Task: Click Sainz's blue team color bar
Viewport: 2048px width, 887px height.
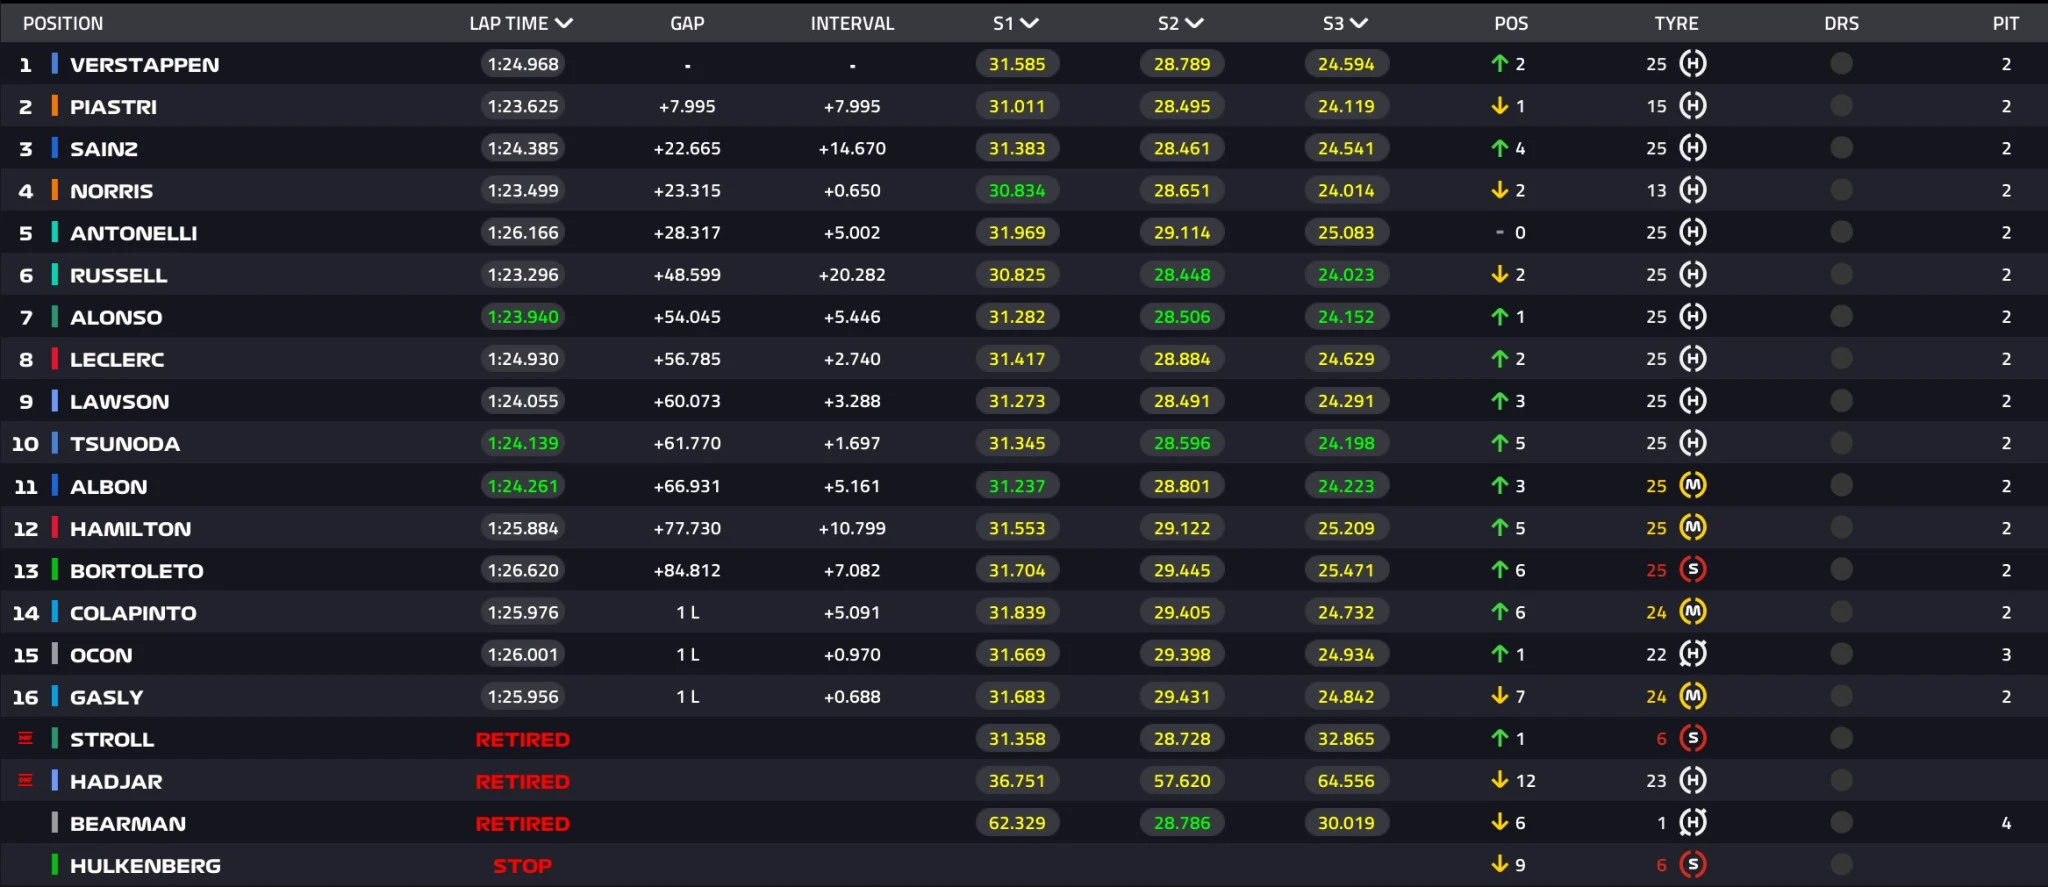Action: click(55, 148)
